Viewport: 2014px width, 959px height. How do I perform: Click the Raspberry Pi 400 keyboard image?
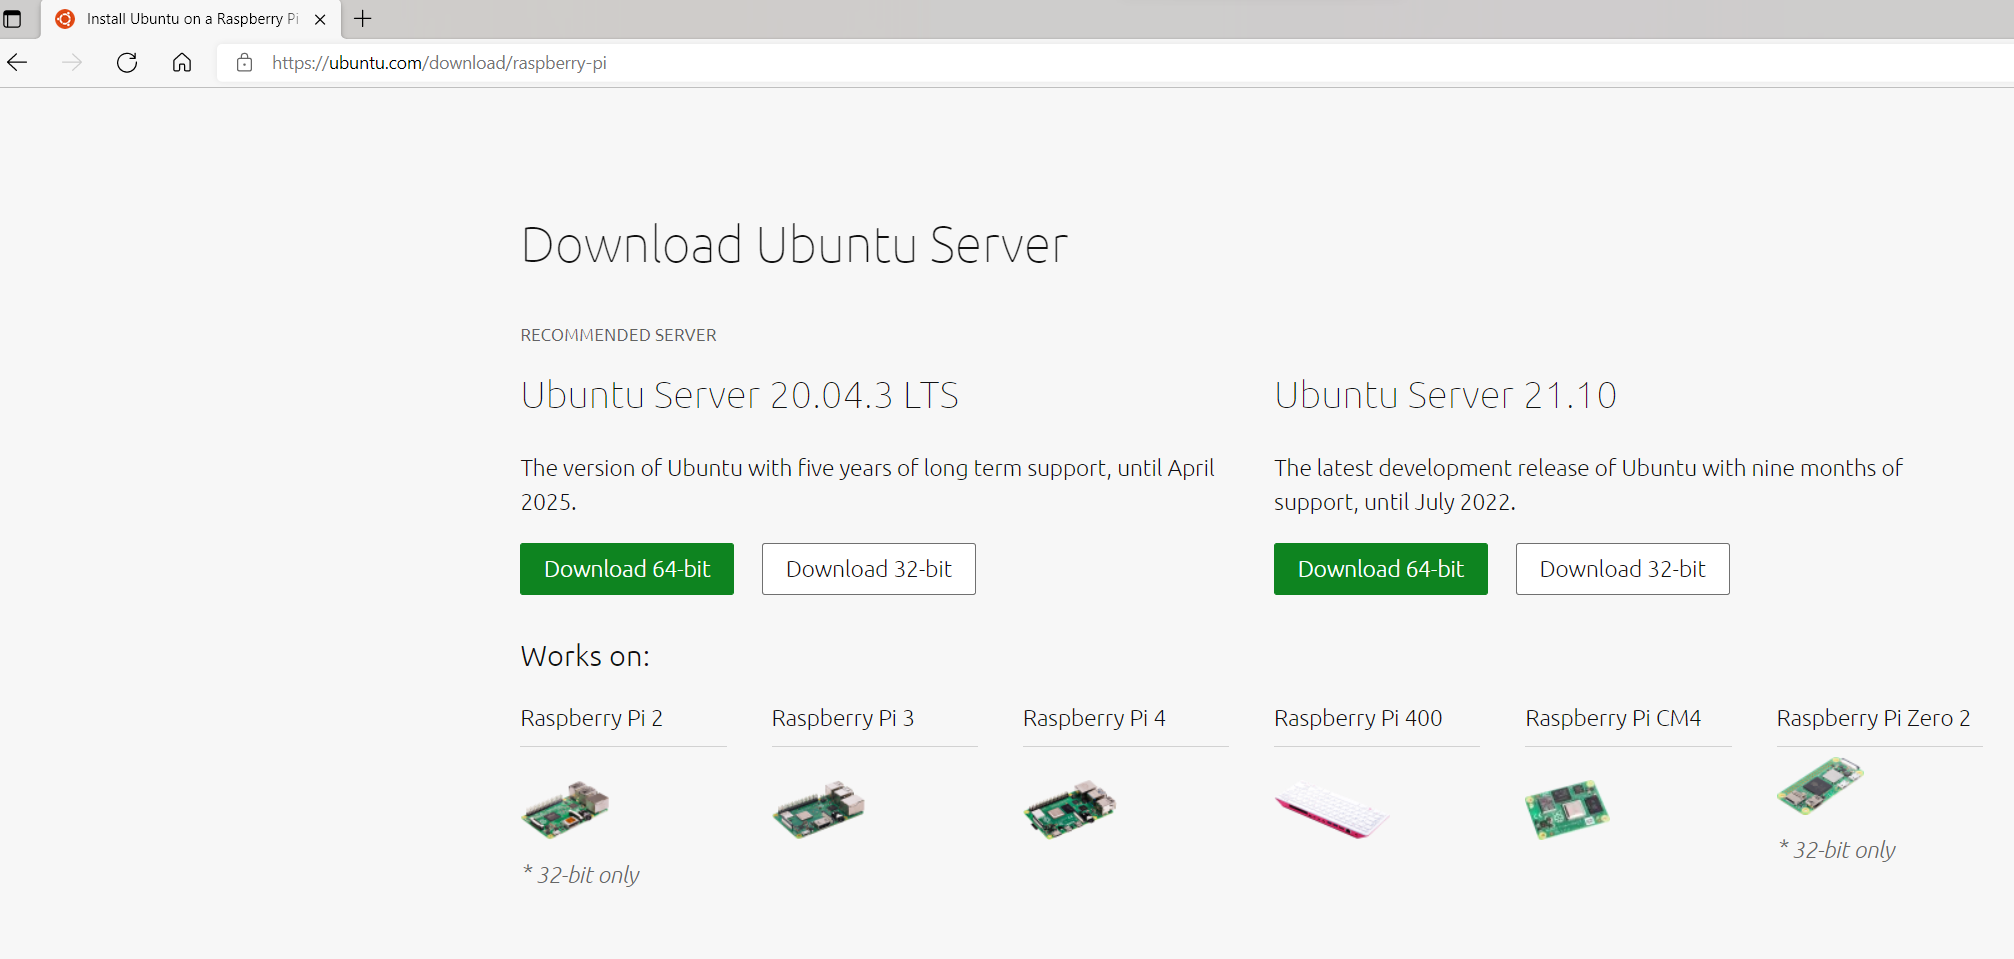pyautogui.click(x=1331, y=809)
